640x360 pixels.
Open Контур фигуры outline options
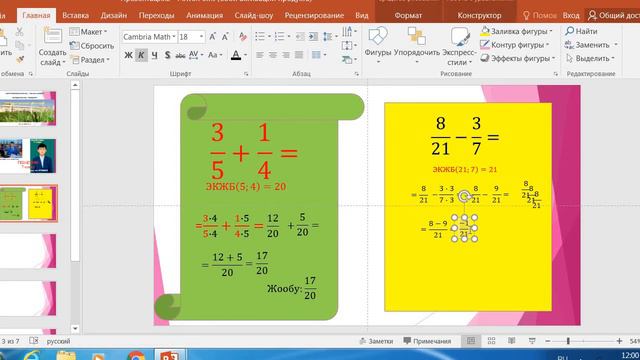pyautogui.click(x=515, y=45)
